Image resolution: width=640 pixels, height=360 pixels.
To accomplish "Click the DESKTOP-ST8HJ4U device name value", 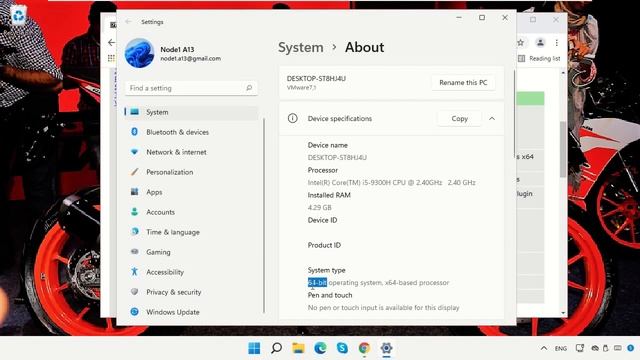I will point(337,158).
